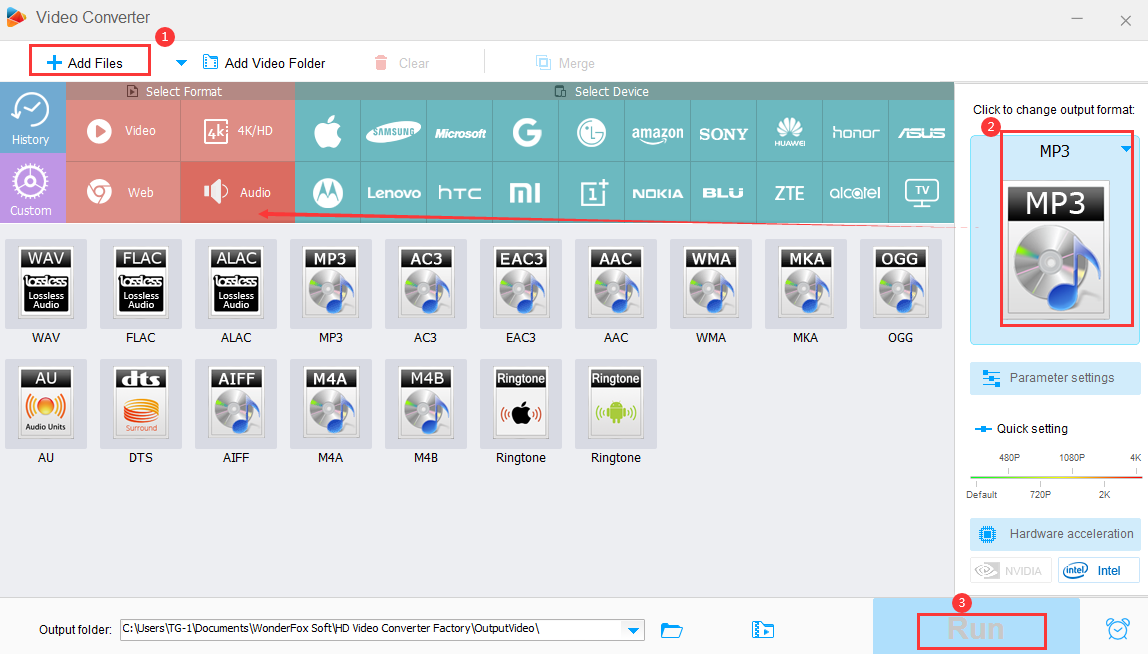Open the Google device presets

(x=526, y=132)
